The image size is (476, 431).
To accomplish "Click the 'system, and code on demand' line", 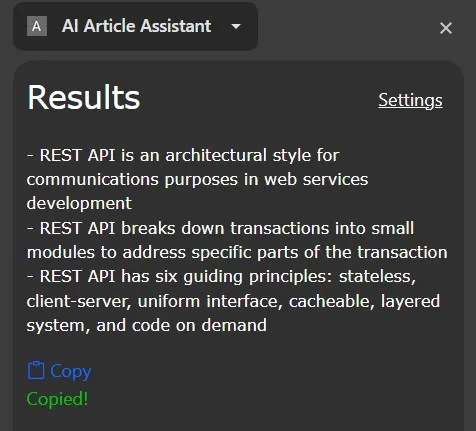I will click(x=147, y=326).
